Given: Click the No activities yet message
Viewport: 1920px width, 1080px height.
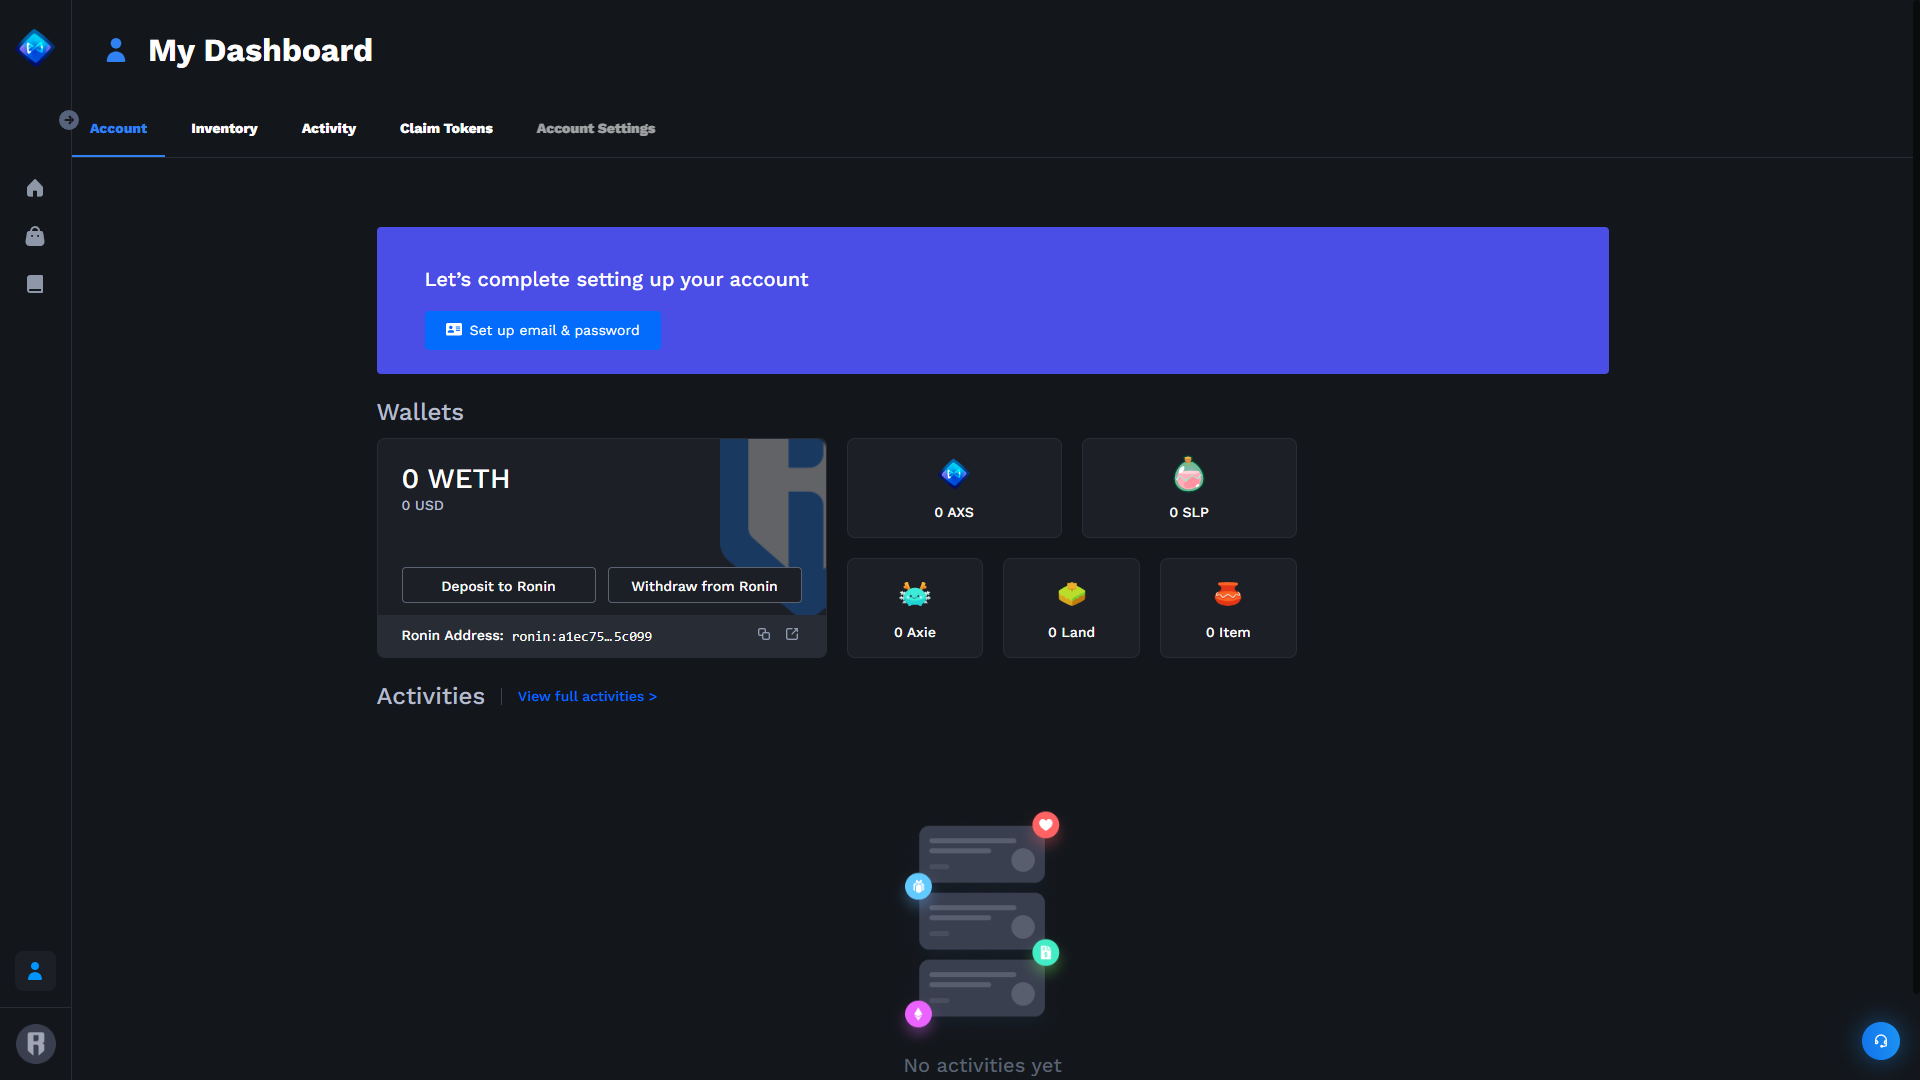Looking at the screenshot, I should click(983, 1065).
